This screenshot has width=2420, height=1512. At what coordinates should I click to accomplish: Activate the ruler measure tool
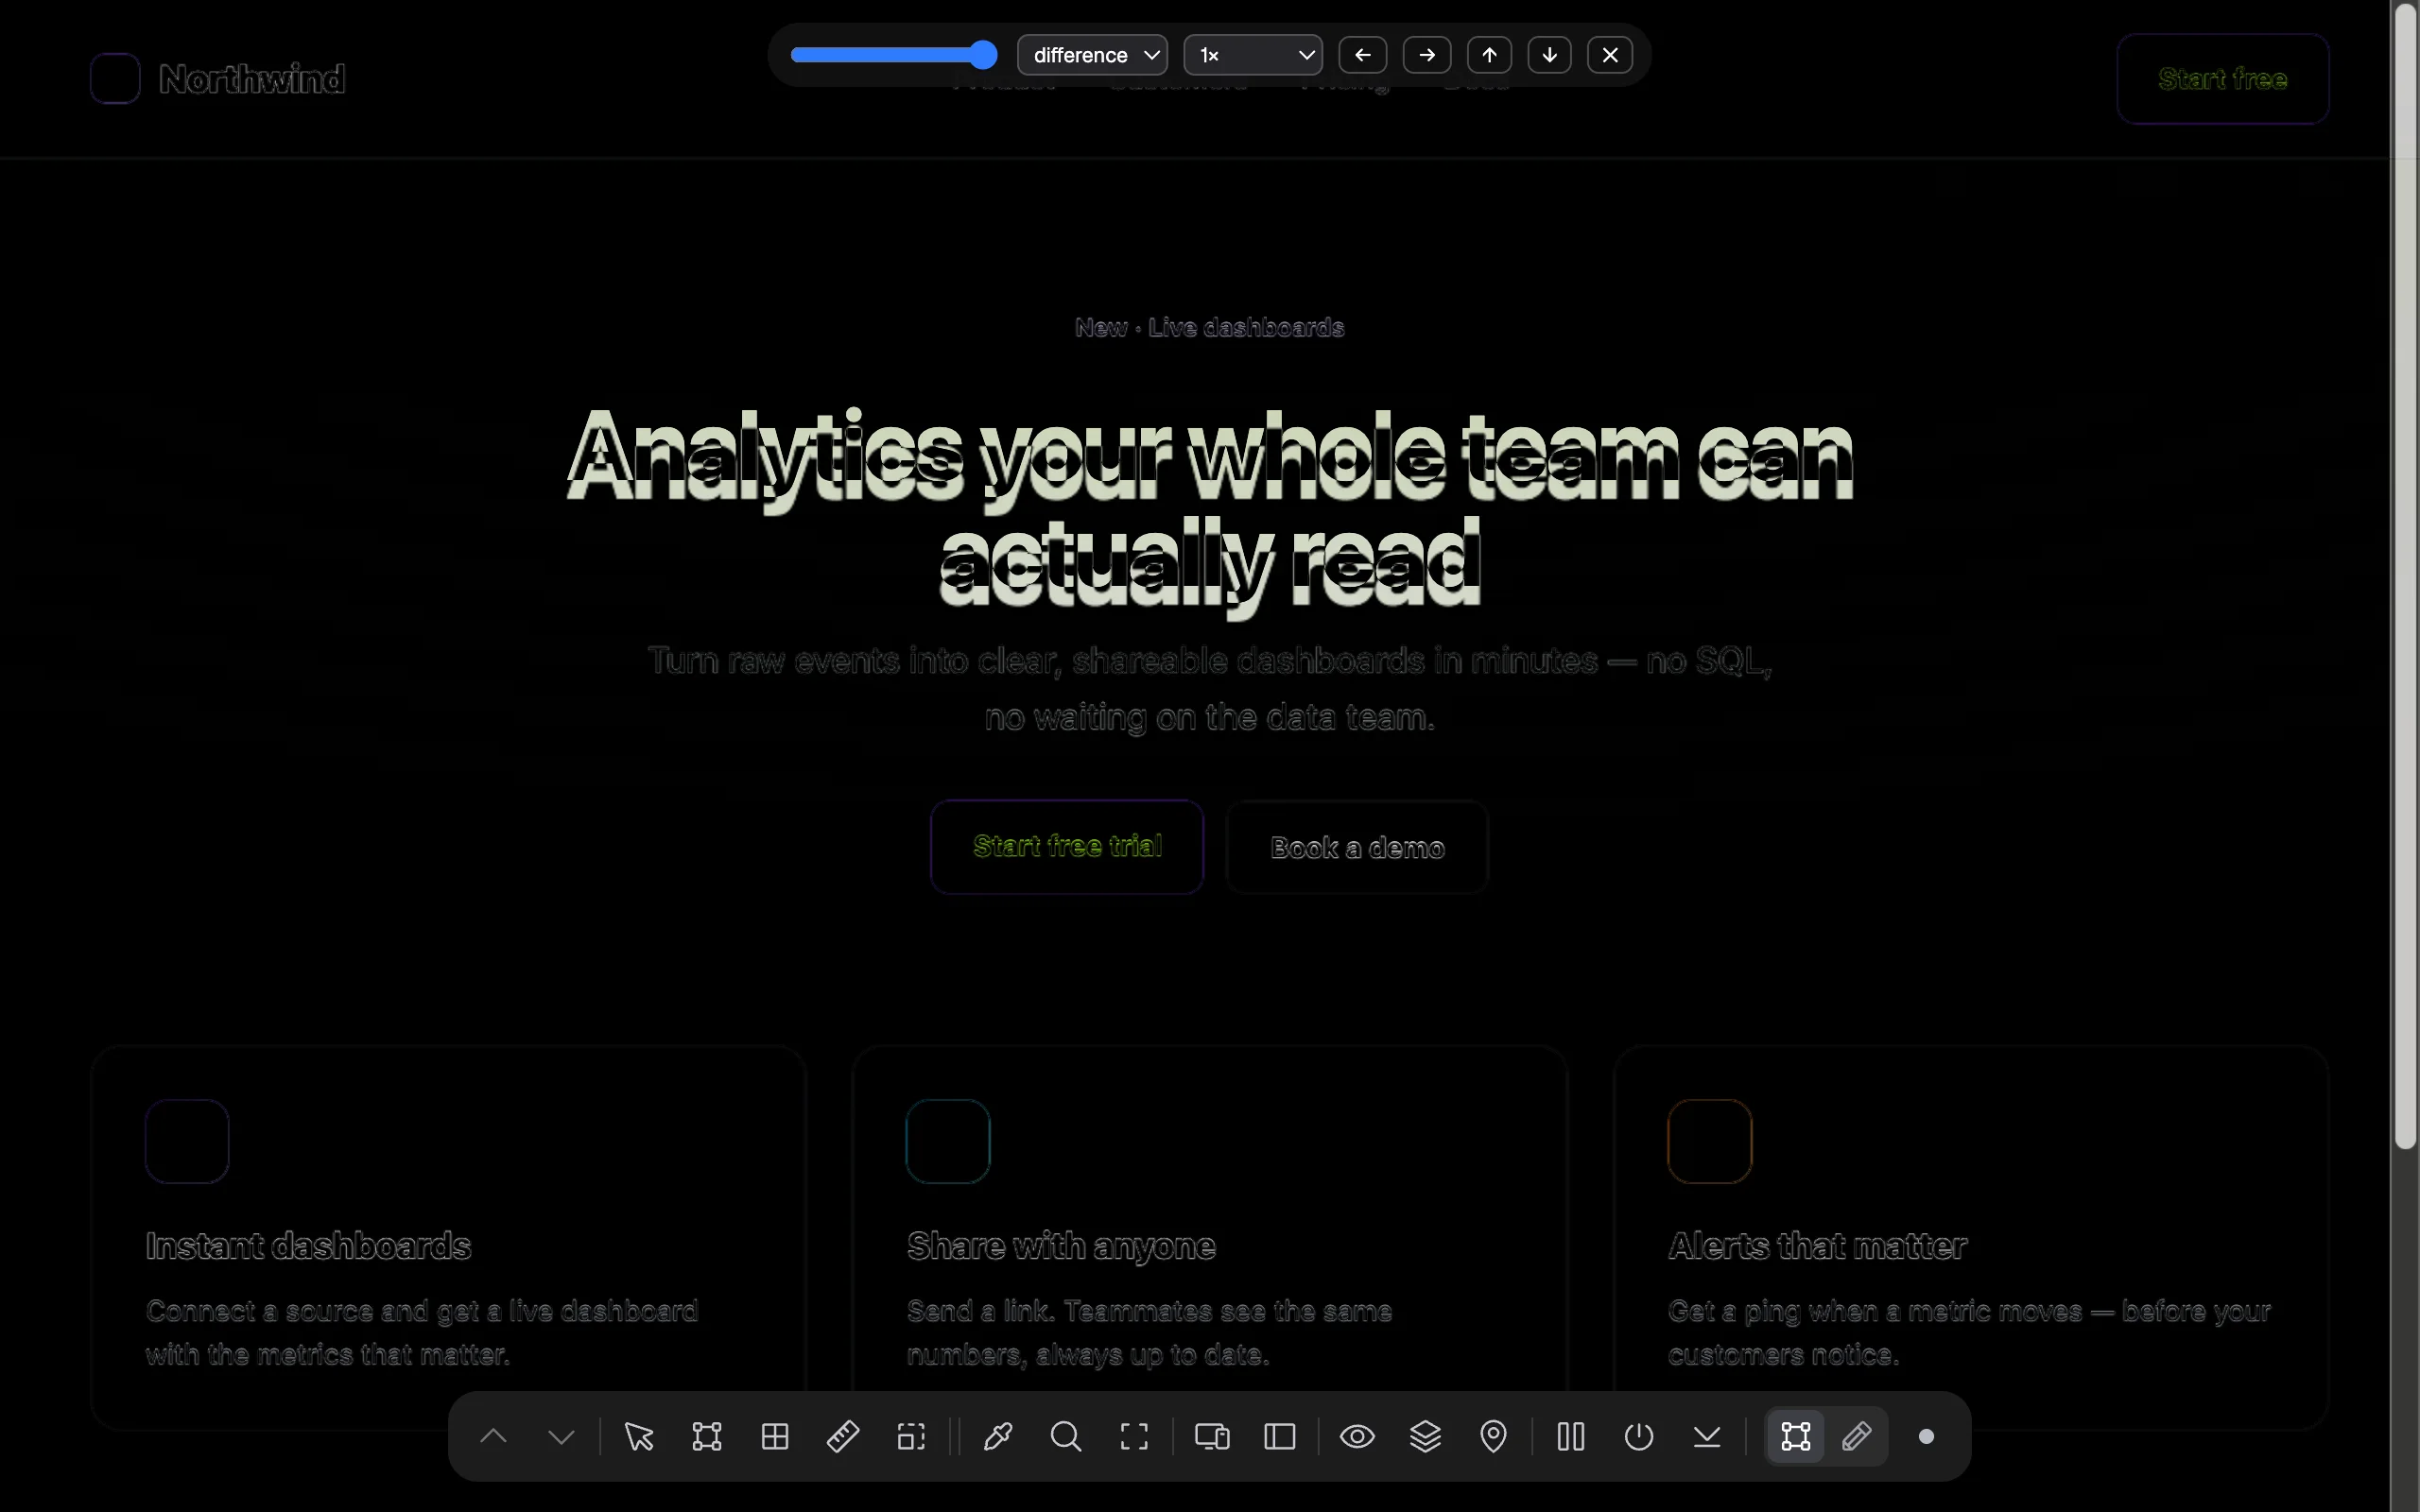pyautogui.click(x=843, y=1437)
